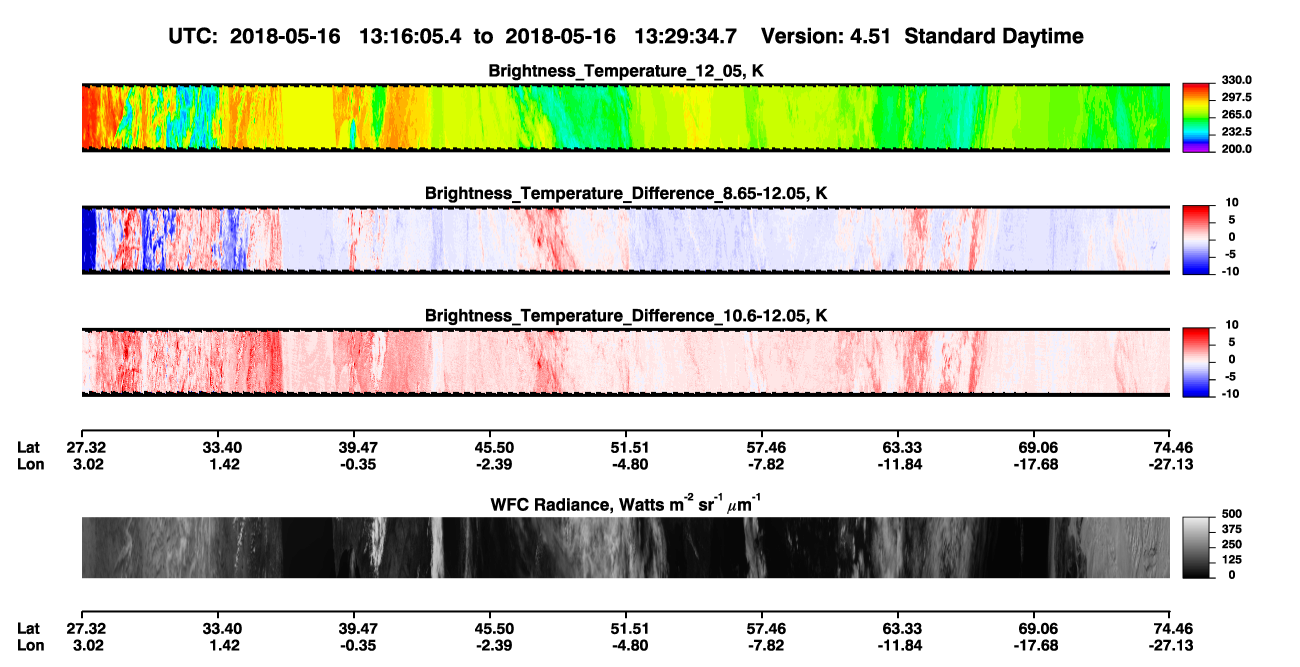Click the 'Lat' label on the bottom axis
Image resolution: width=1300 pixels, height=667 pixels.
[x=29, y=629]
